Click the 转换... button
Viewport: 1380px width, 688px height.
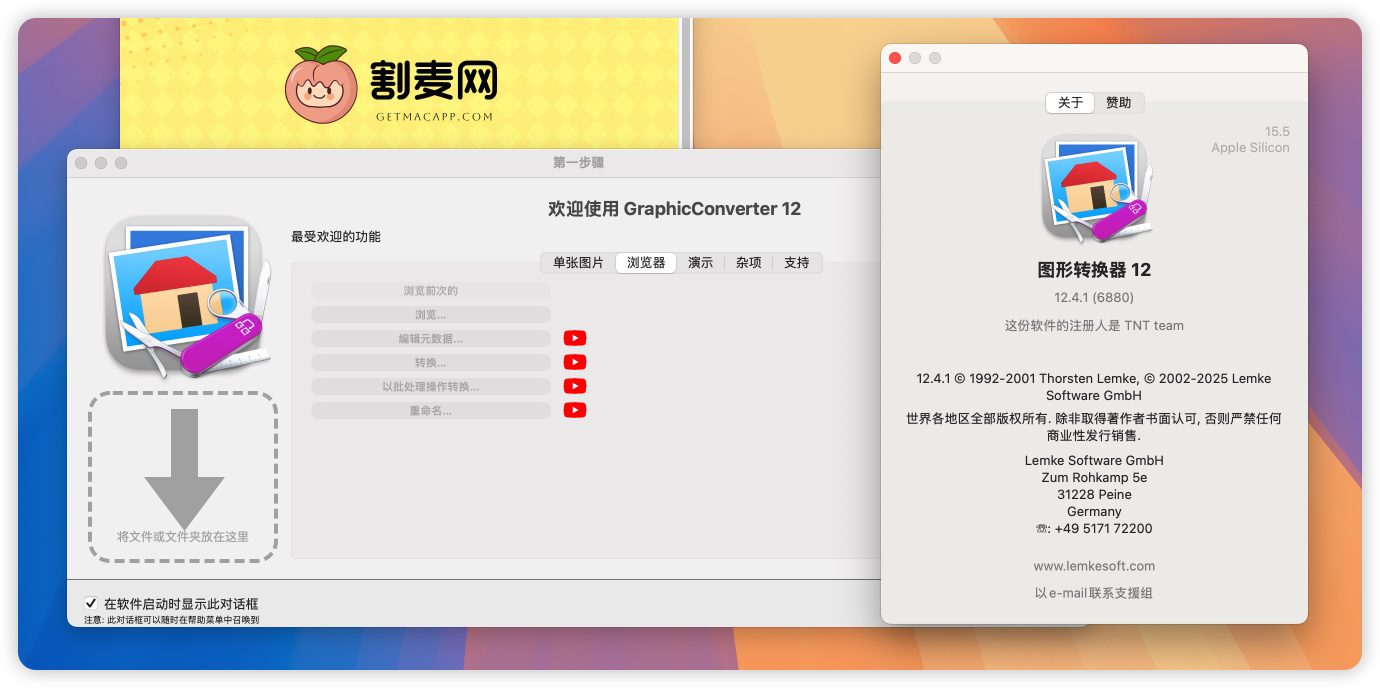pyautogui.click(x=431, y=363)
